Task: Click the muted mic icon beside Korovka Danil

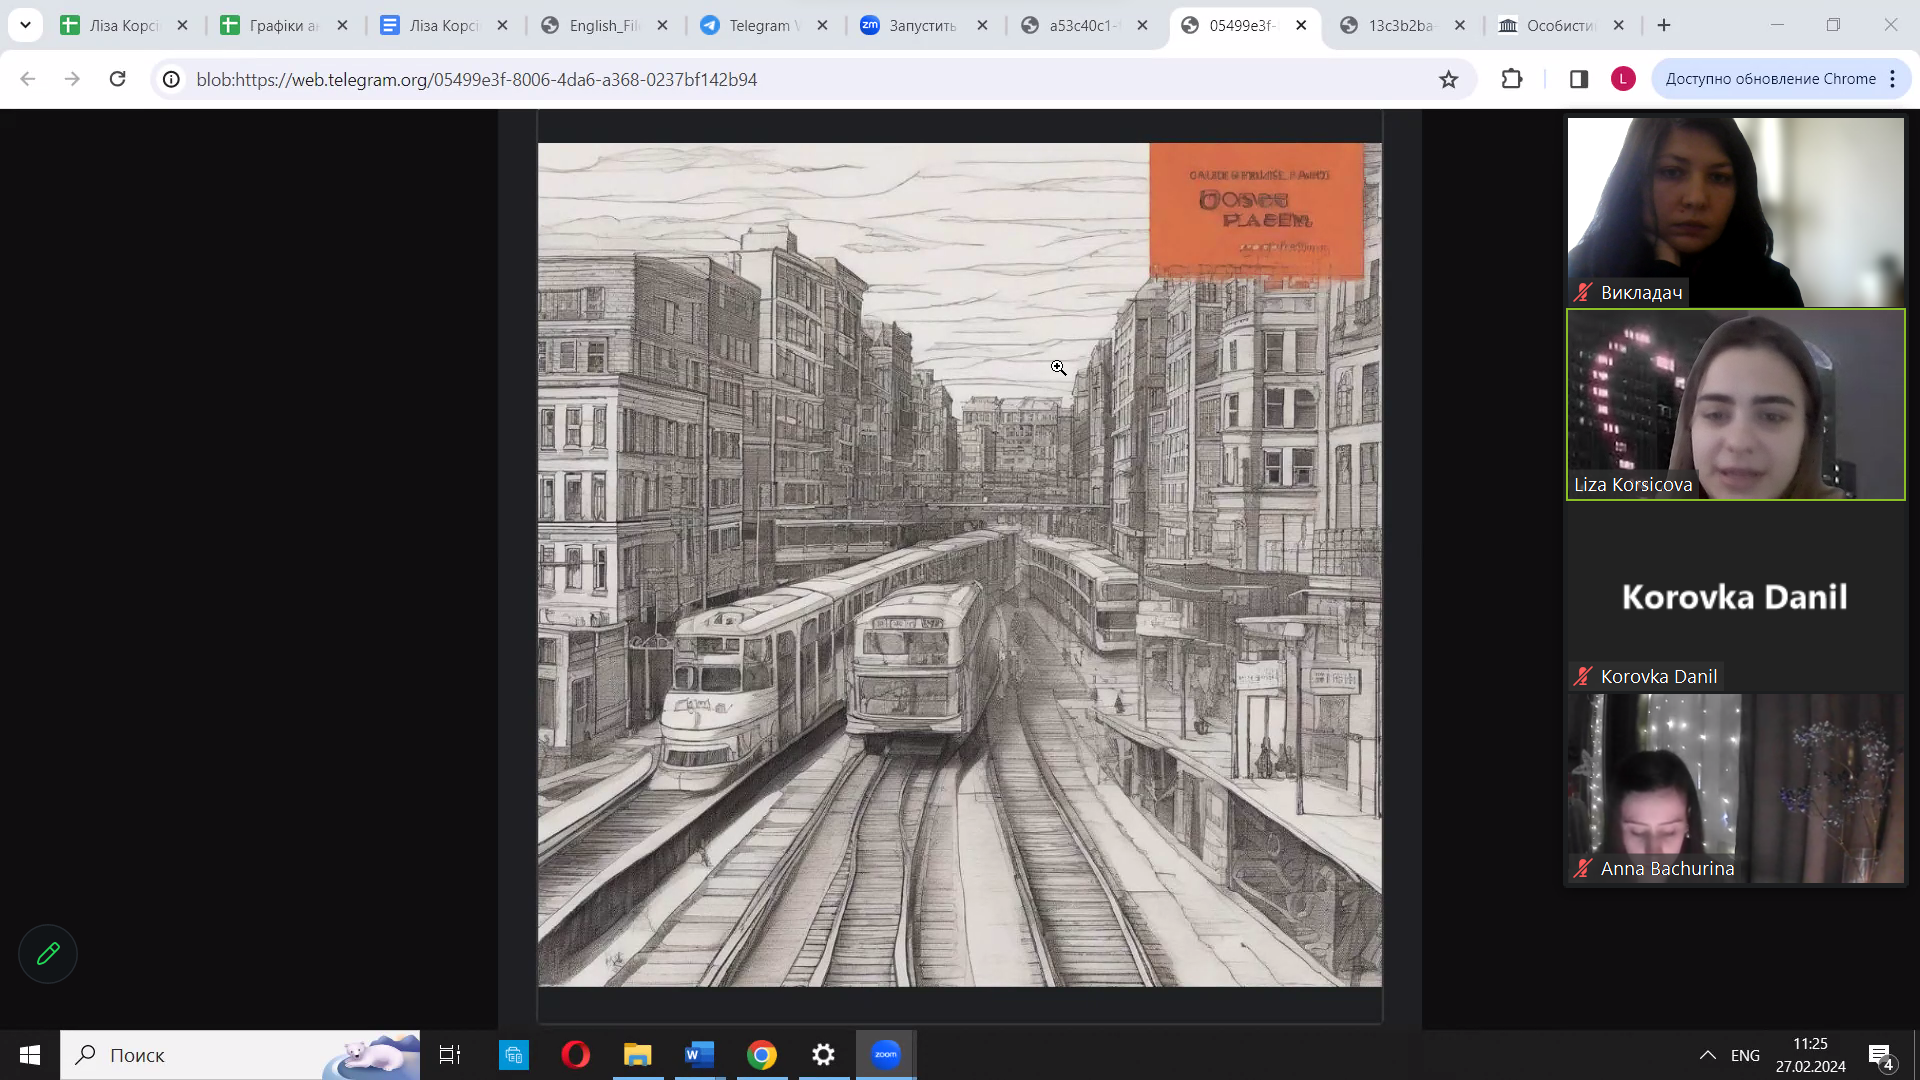Action: pos(1583,676)
